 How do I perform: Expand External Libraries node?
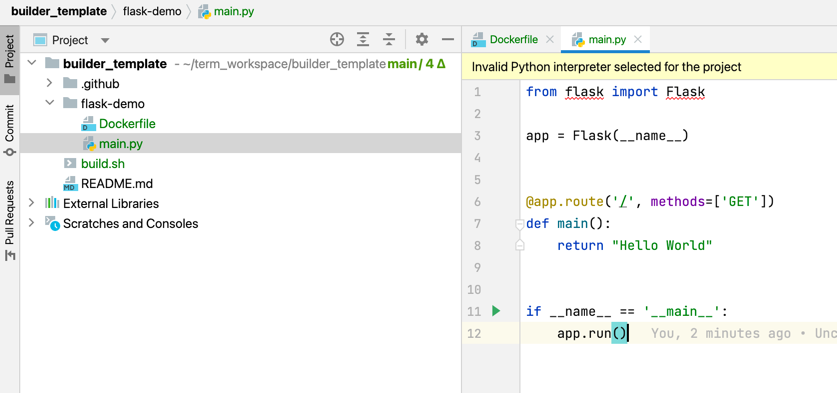point(31,203)
